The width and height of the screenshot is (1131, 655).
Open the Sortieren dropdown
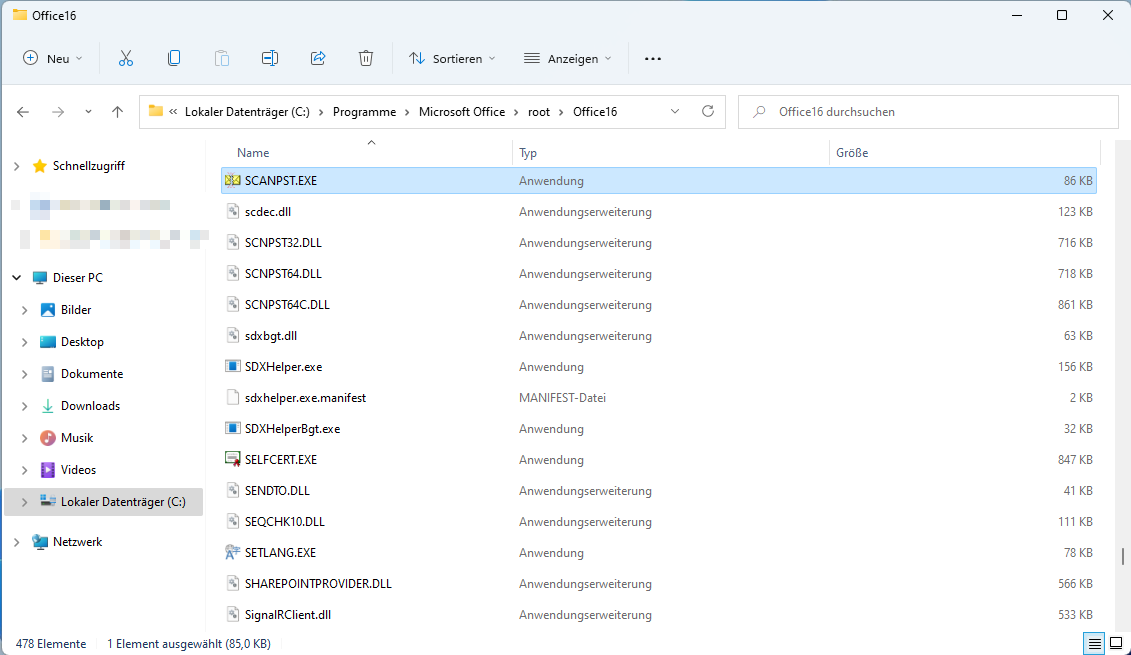pos(452,58)
